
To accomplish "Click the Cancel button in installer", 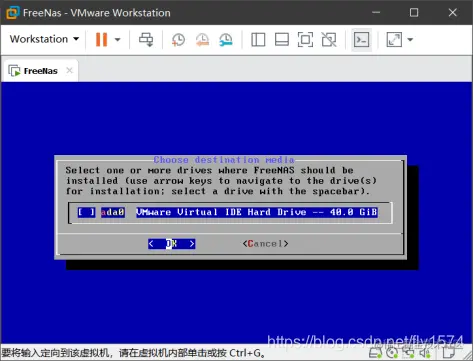I will click(265, 244).
